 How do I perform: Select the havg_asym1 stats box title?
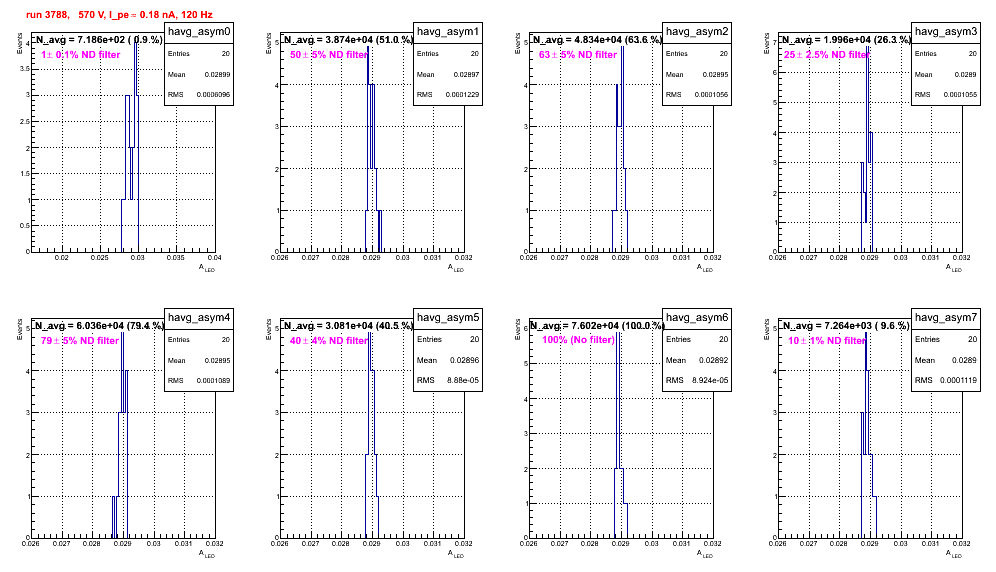click(x=448, y=32)
